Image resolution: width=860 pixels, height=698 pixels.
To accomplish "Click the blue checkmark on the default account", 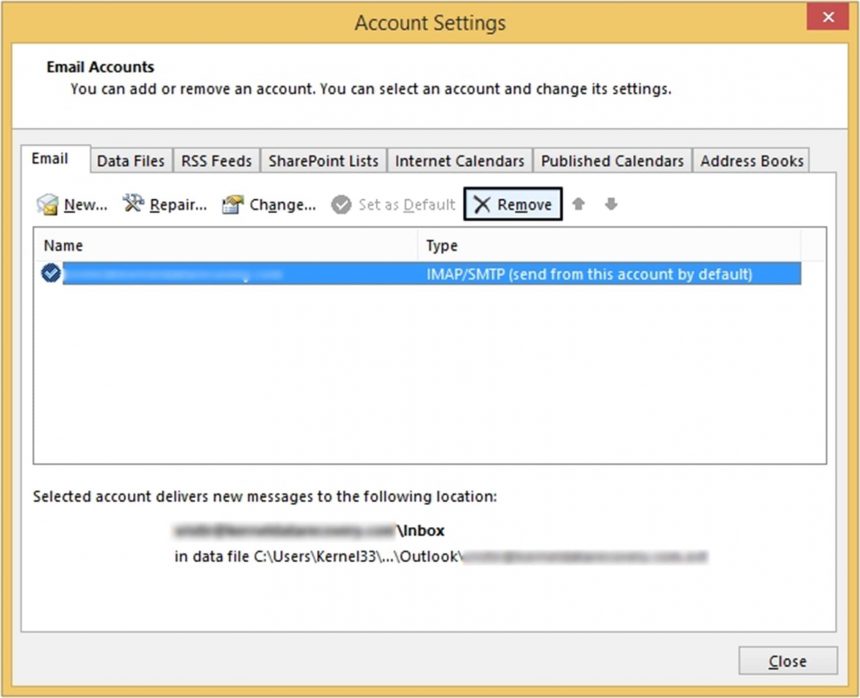I will coord(50,272).
